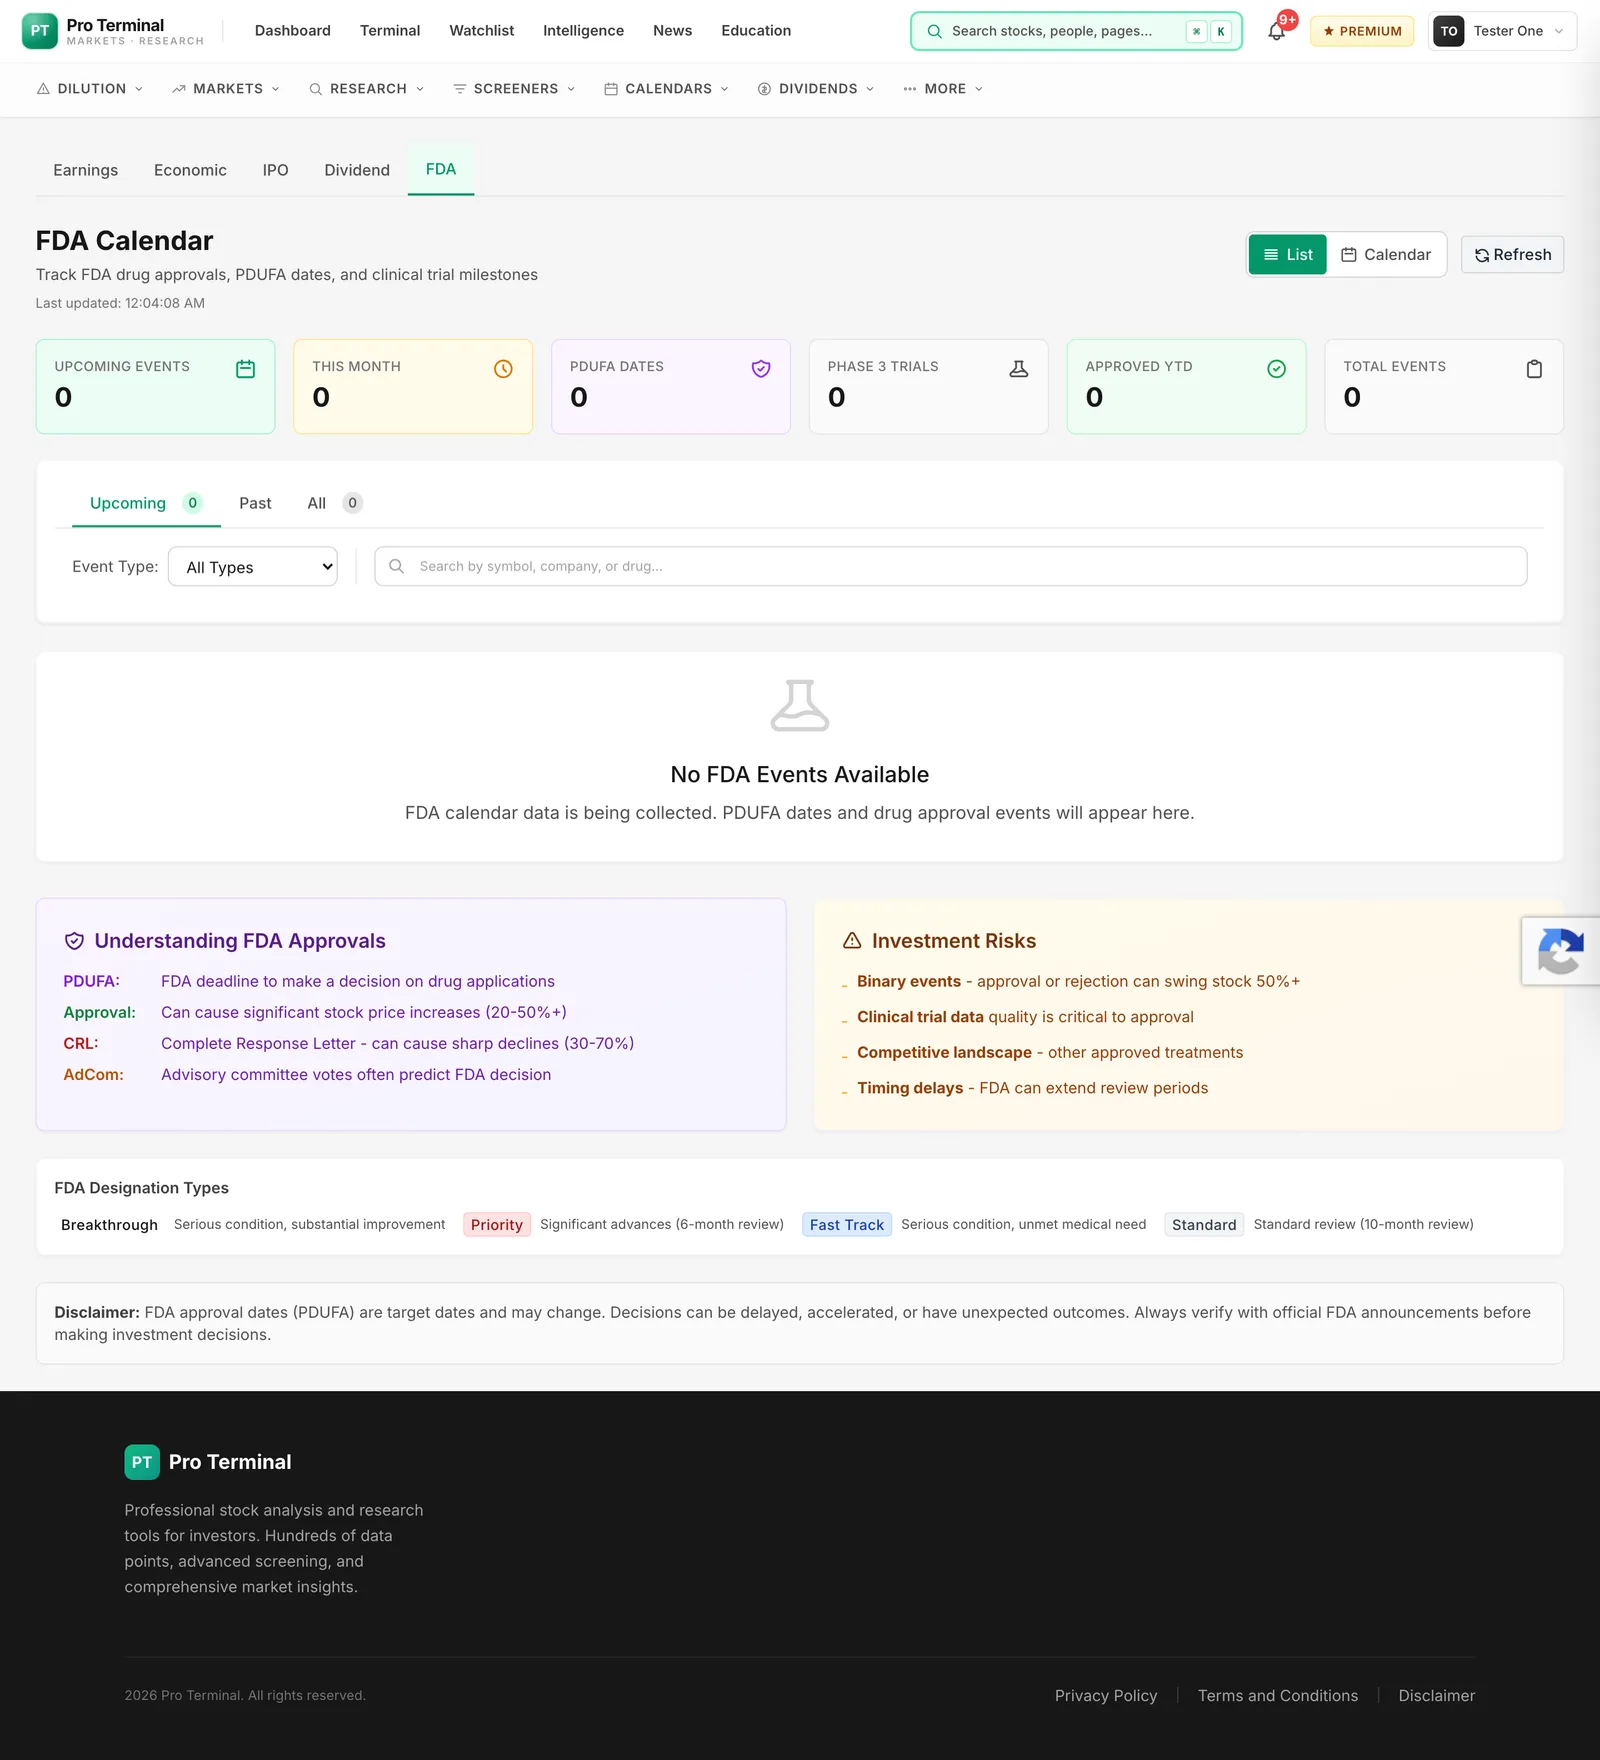
Task: Click the "No FDA Events Available" heading
Action: point(800,775)
